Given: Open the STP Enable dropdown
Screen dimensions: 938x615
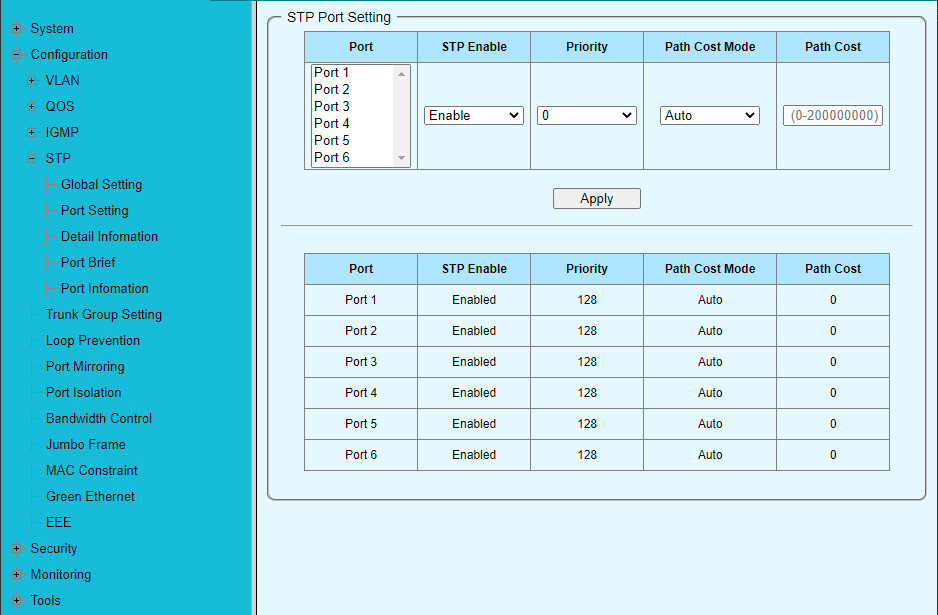Looking at the screenshot, I should (x=474, y=116).
